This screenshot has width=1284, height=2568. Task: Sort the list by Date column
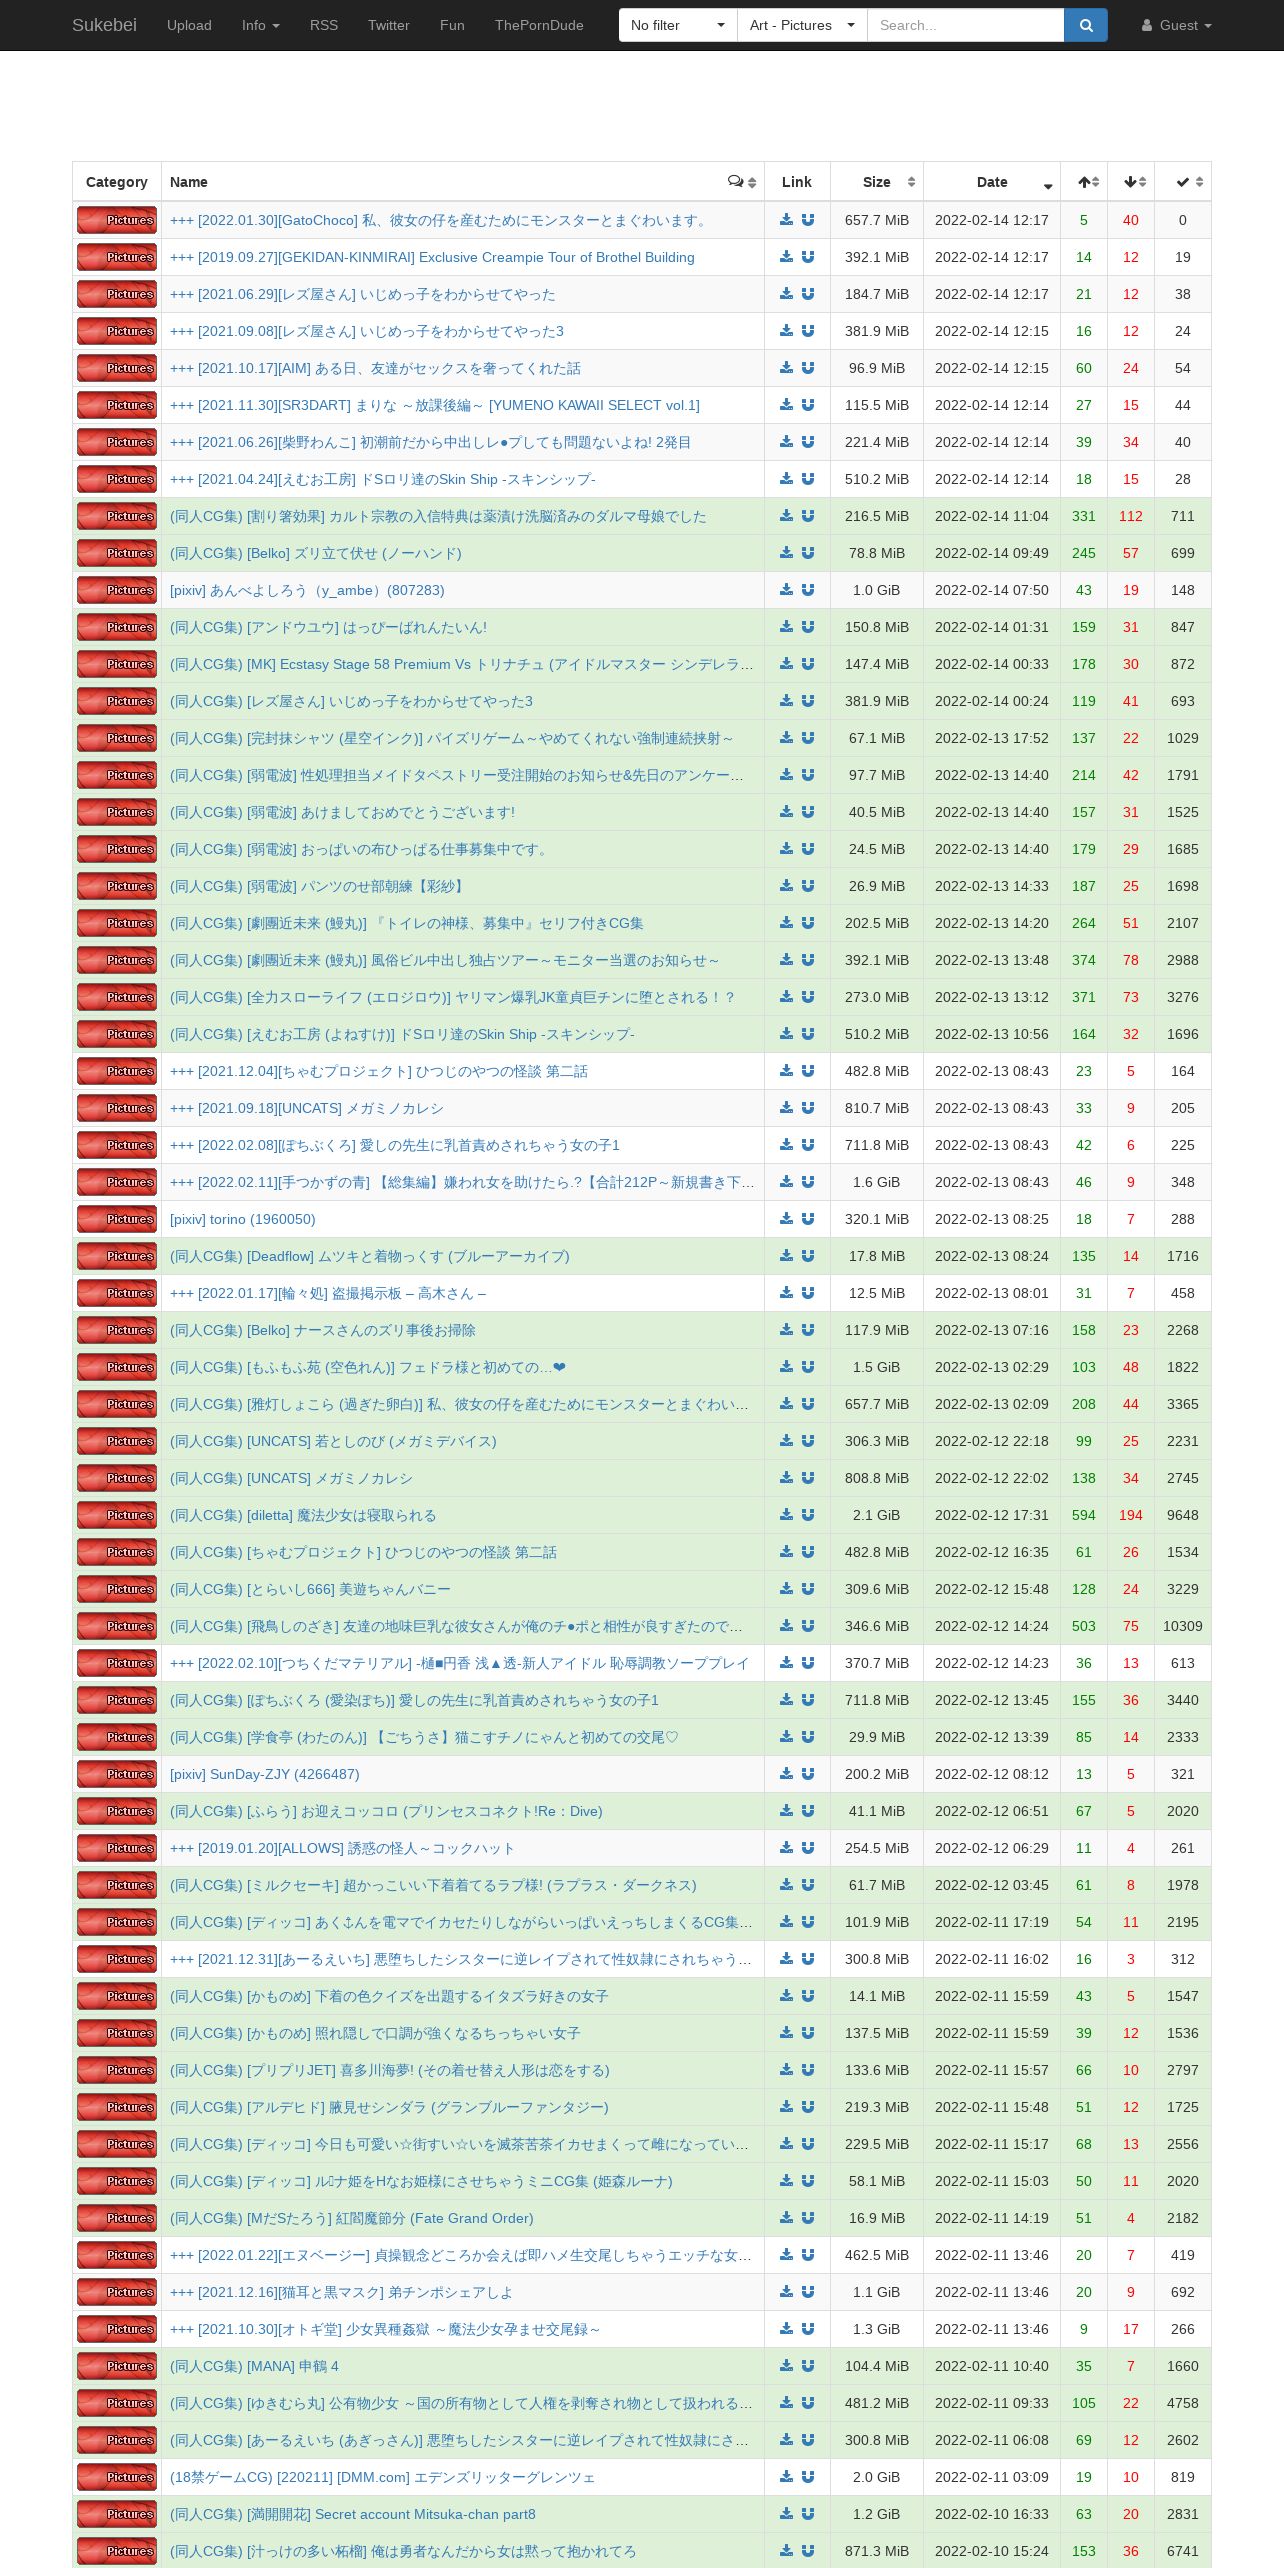[x=992, y=182]
